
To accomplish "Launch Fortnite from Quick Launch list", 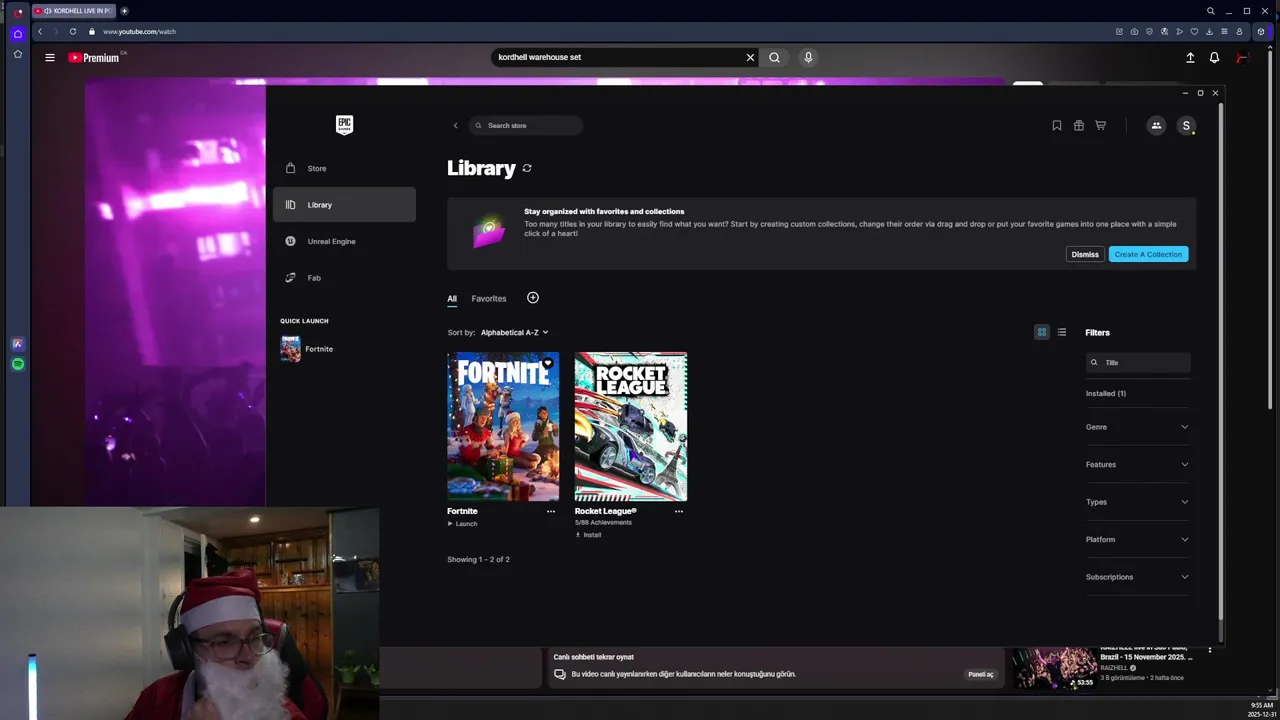I will 308,349.
